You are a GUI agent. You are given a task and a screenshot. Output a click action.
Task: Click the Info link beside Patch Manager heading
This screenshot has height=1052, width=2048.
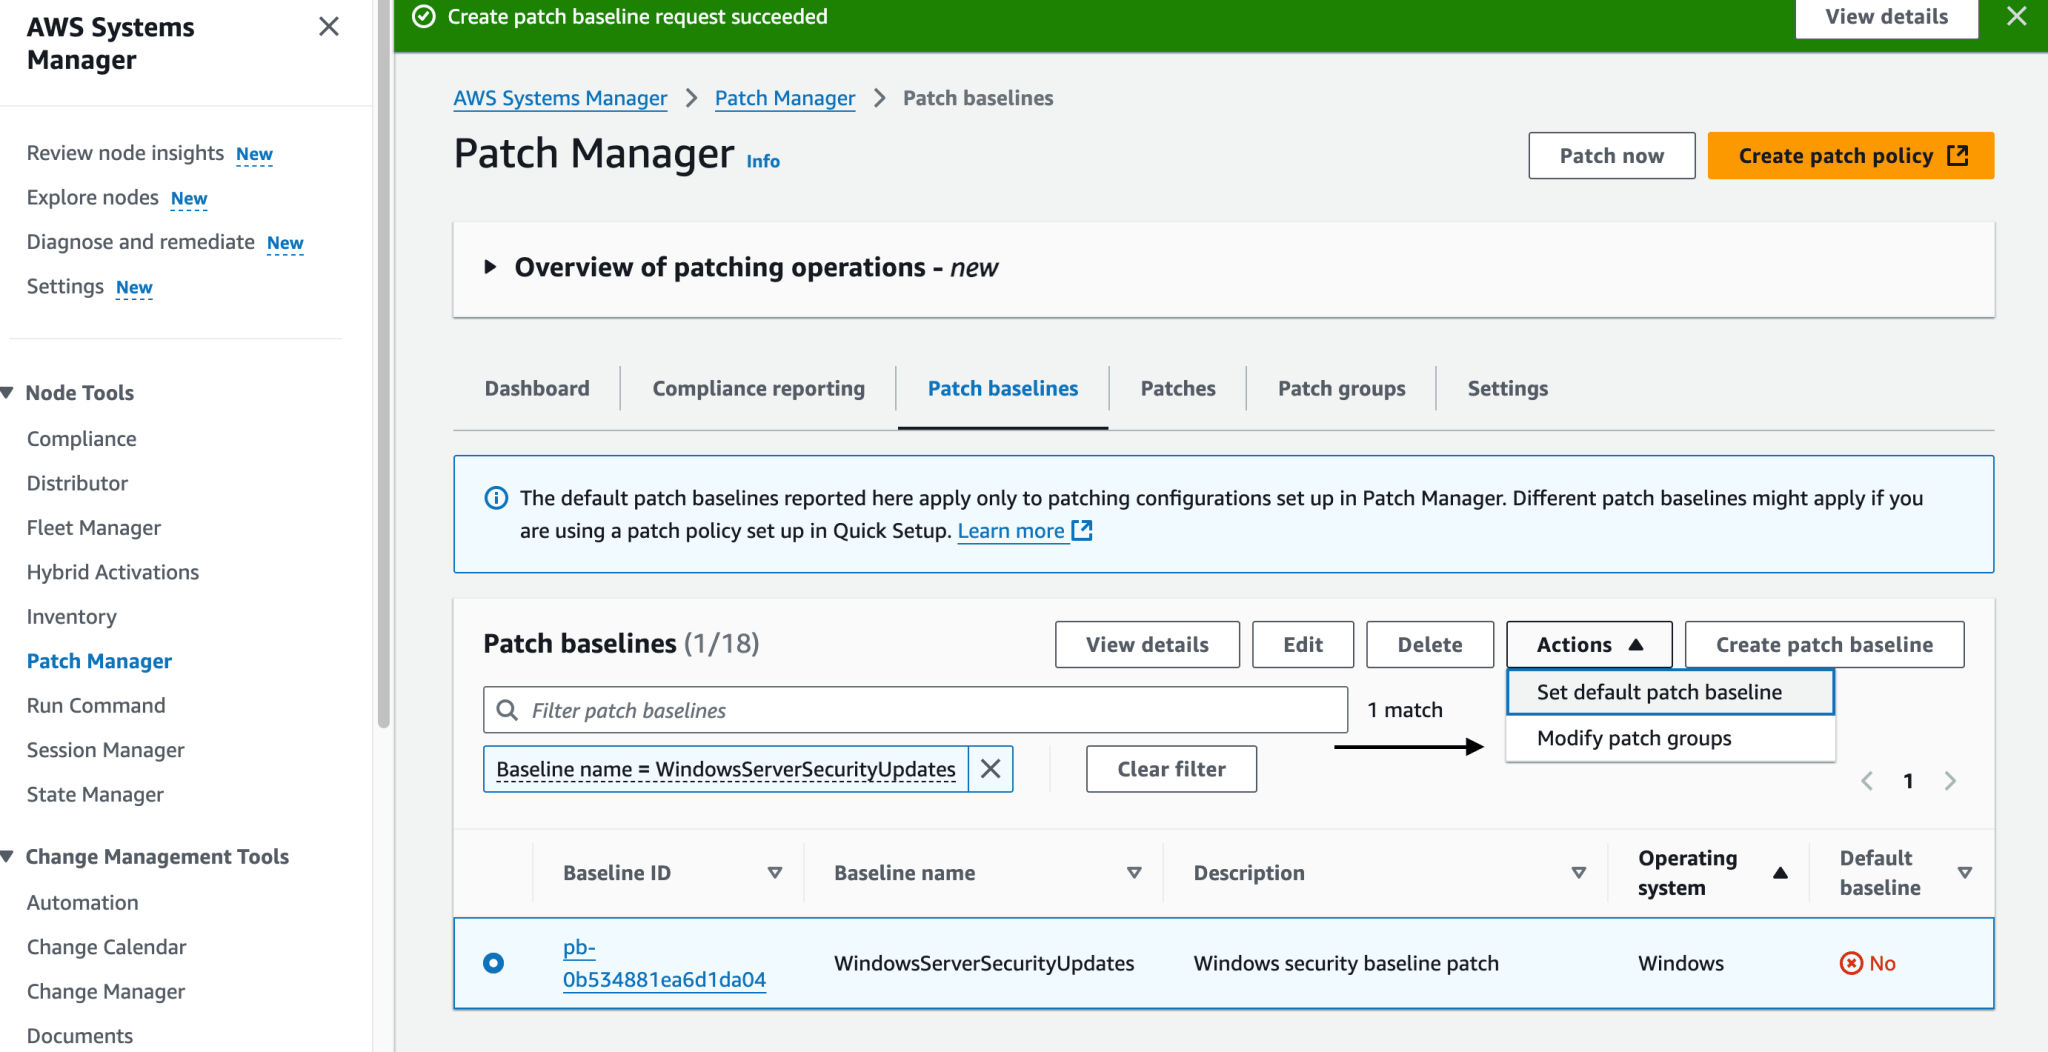coord(761,161)
